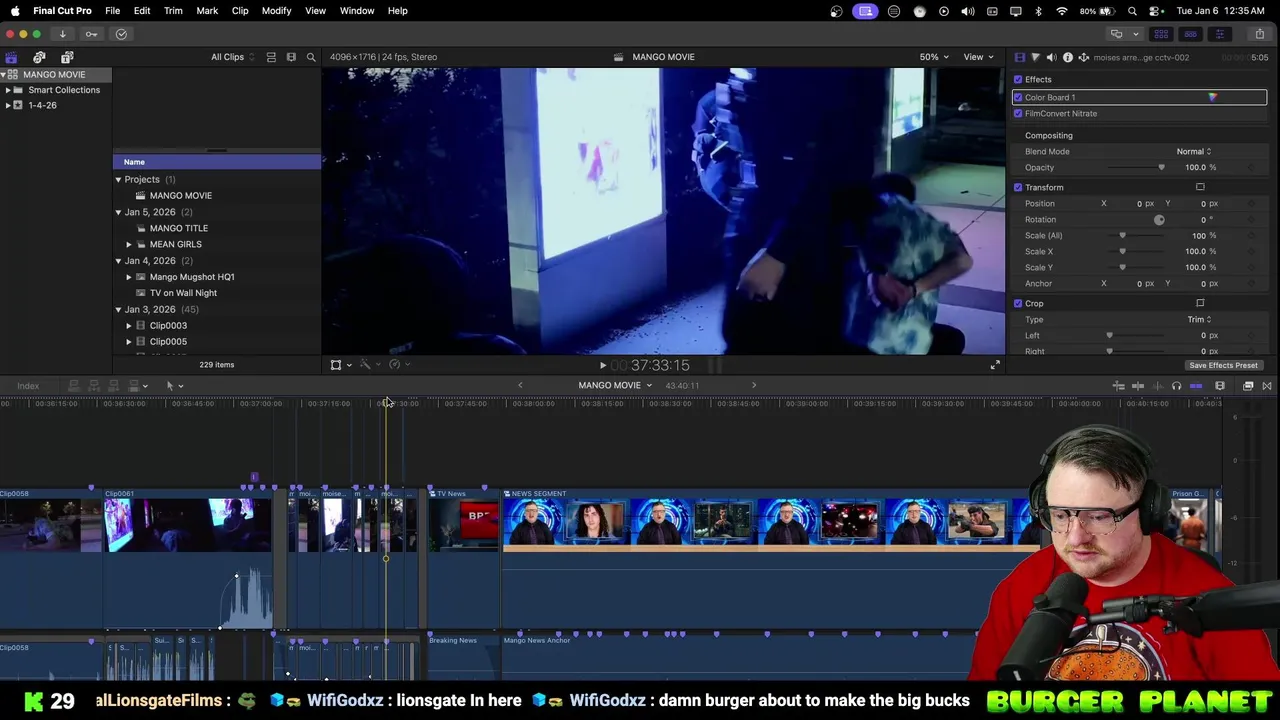
Task: Open the Trim menu
Action: pyautogui.click(x=173, y=11)
